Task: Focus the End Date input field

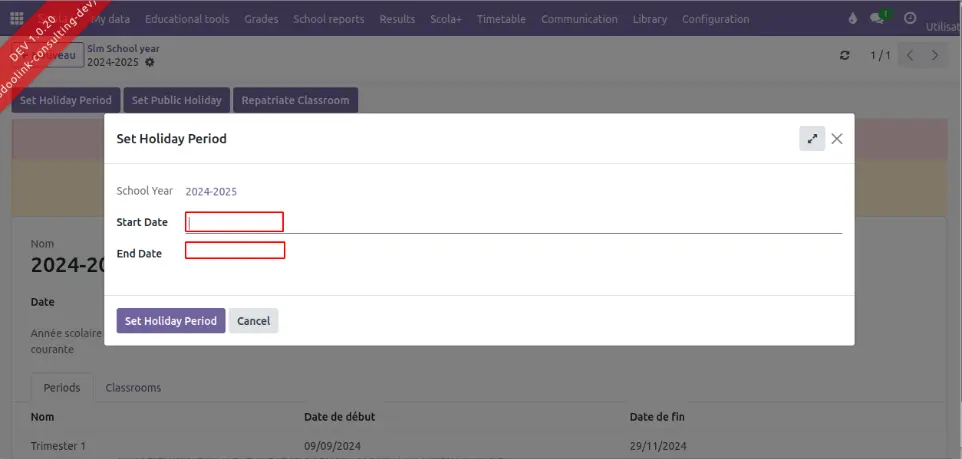Action: pos(235,251)
